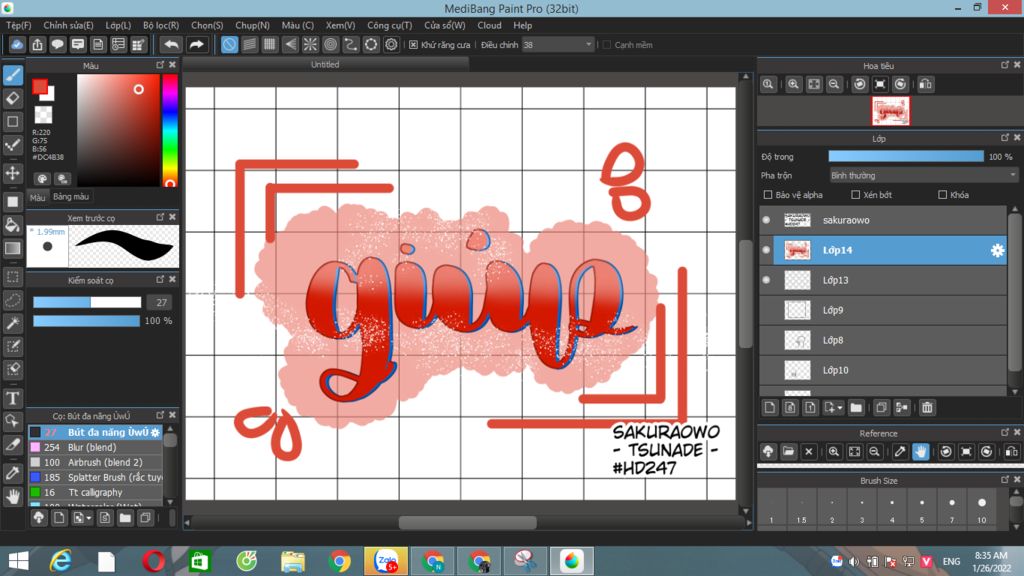Select the Lasso tool
The height and width of the screenshot is (576, 1024).
pyautogui.click(x=13, y=300)
